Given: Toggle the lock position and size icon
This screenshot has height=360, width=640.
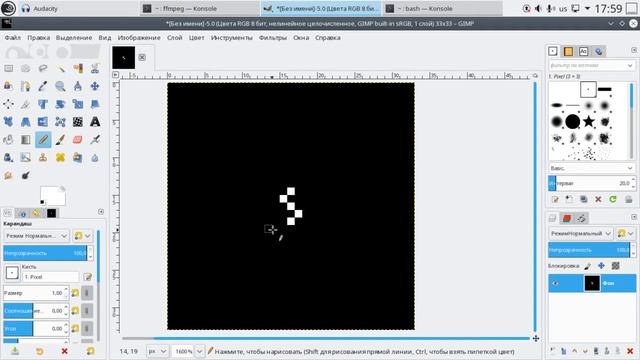Looking at the screenshot, I should click(601, 266).
